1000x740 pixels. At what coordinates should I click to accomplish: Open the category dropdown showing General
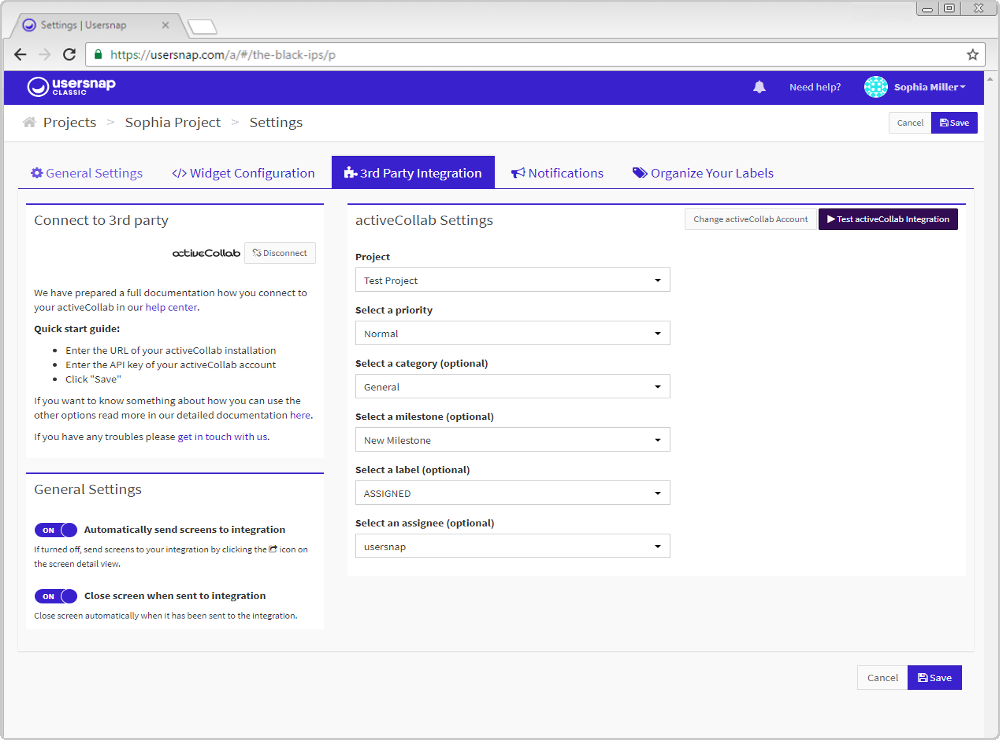coord(513,387)
